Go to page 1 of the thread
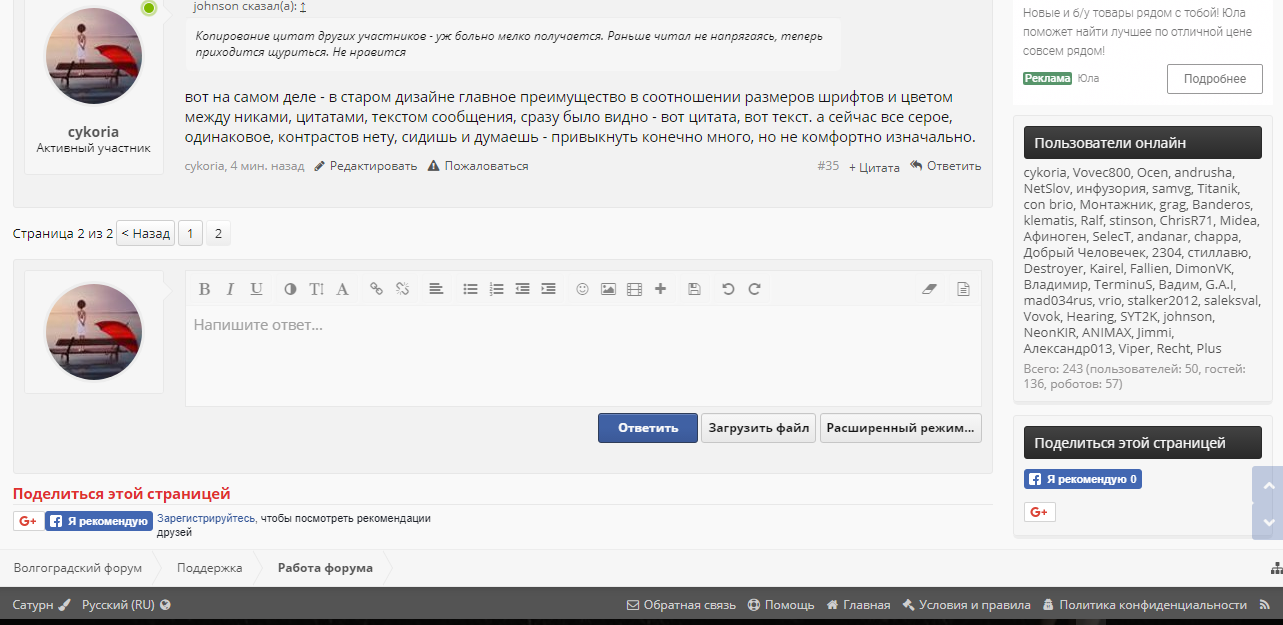Image resolution: width=1283 pixels, height=625 pixels. click(x=190, y=234)
